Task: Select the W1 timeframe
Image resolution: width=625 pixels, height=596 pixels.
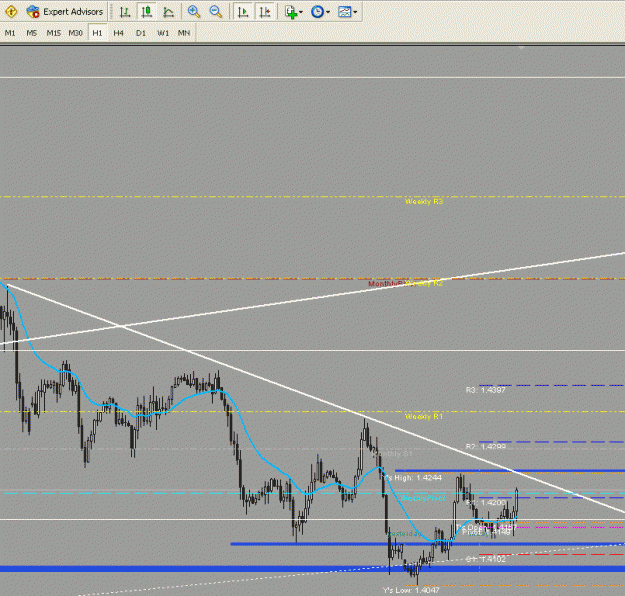Action: (x=163, y=33)
